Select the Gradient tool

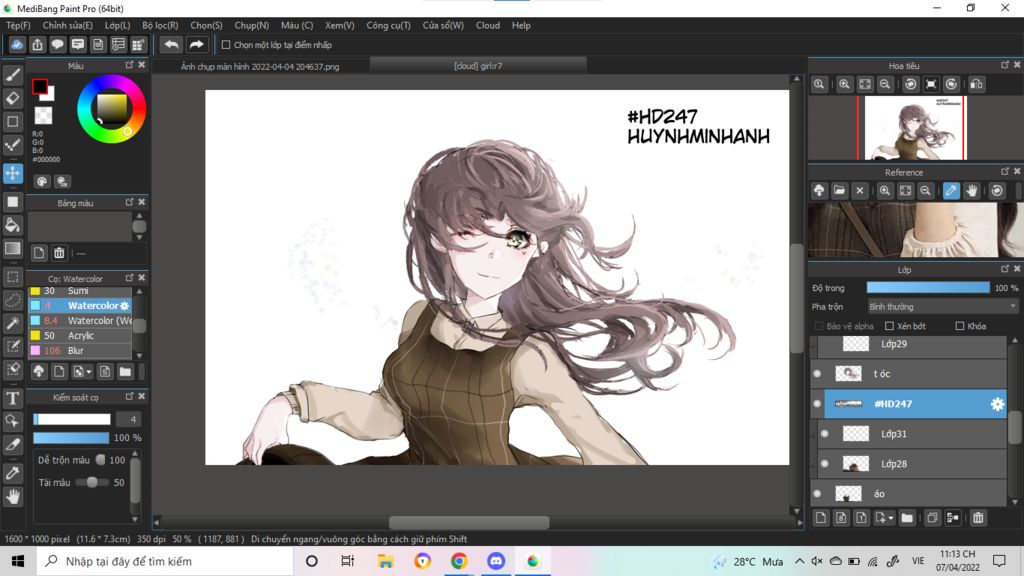point(12,248)
